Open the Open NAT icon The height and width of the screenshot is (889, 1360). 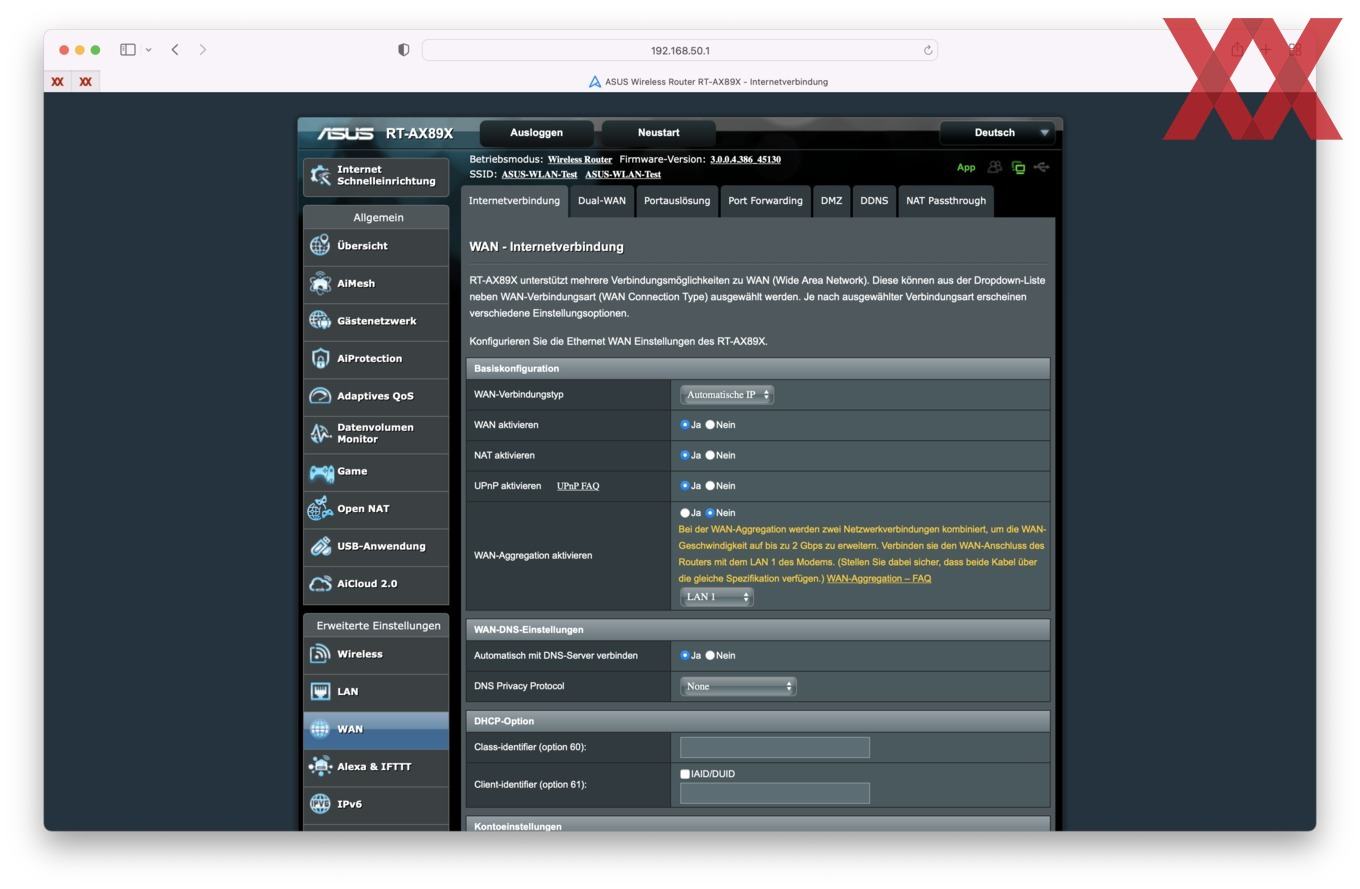click(x=320, y=508)
